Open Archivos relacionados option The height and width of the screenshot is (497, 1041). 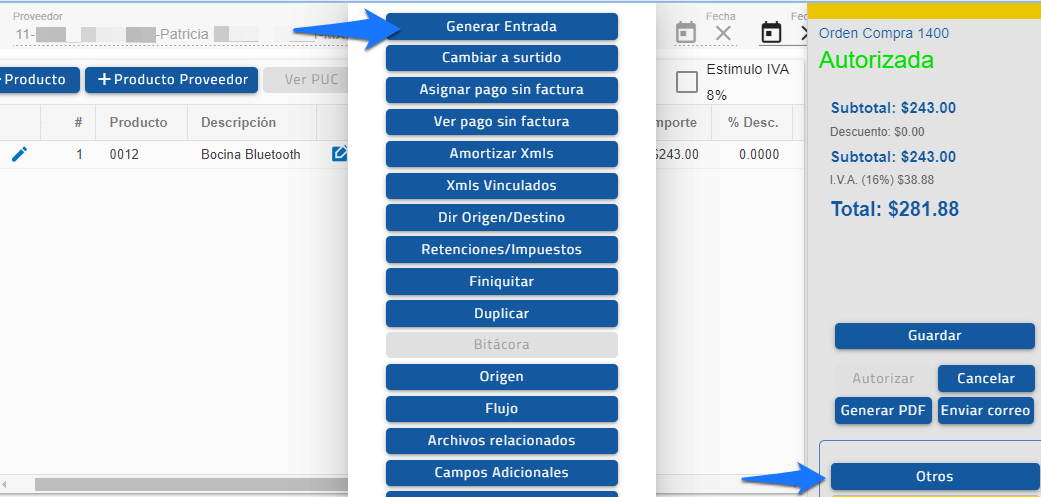pyautogui.click(x=501, y=441)
